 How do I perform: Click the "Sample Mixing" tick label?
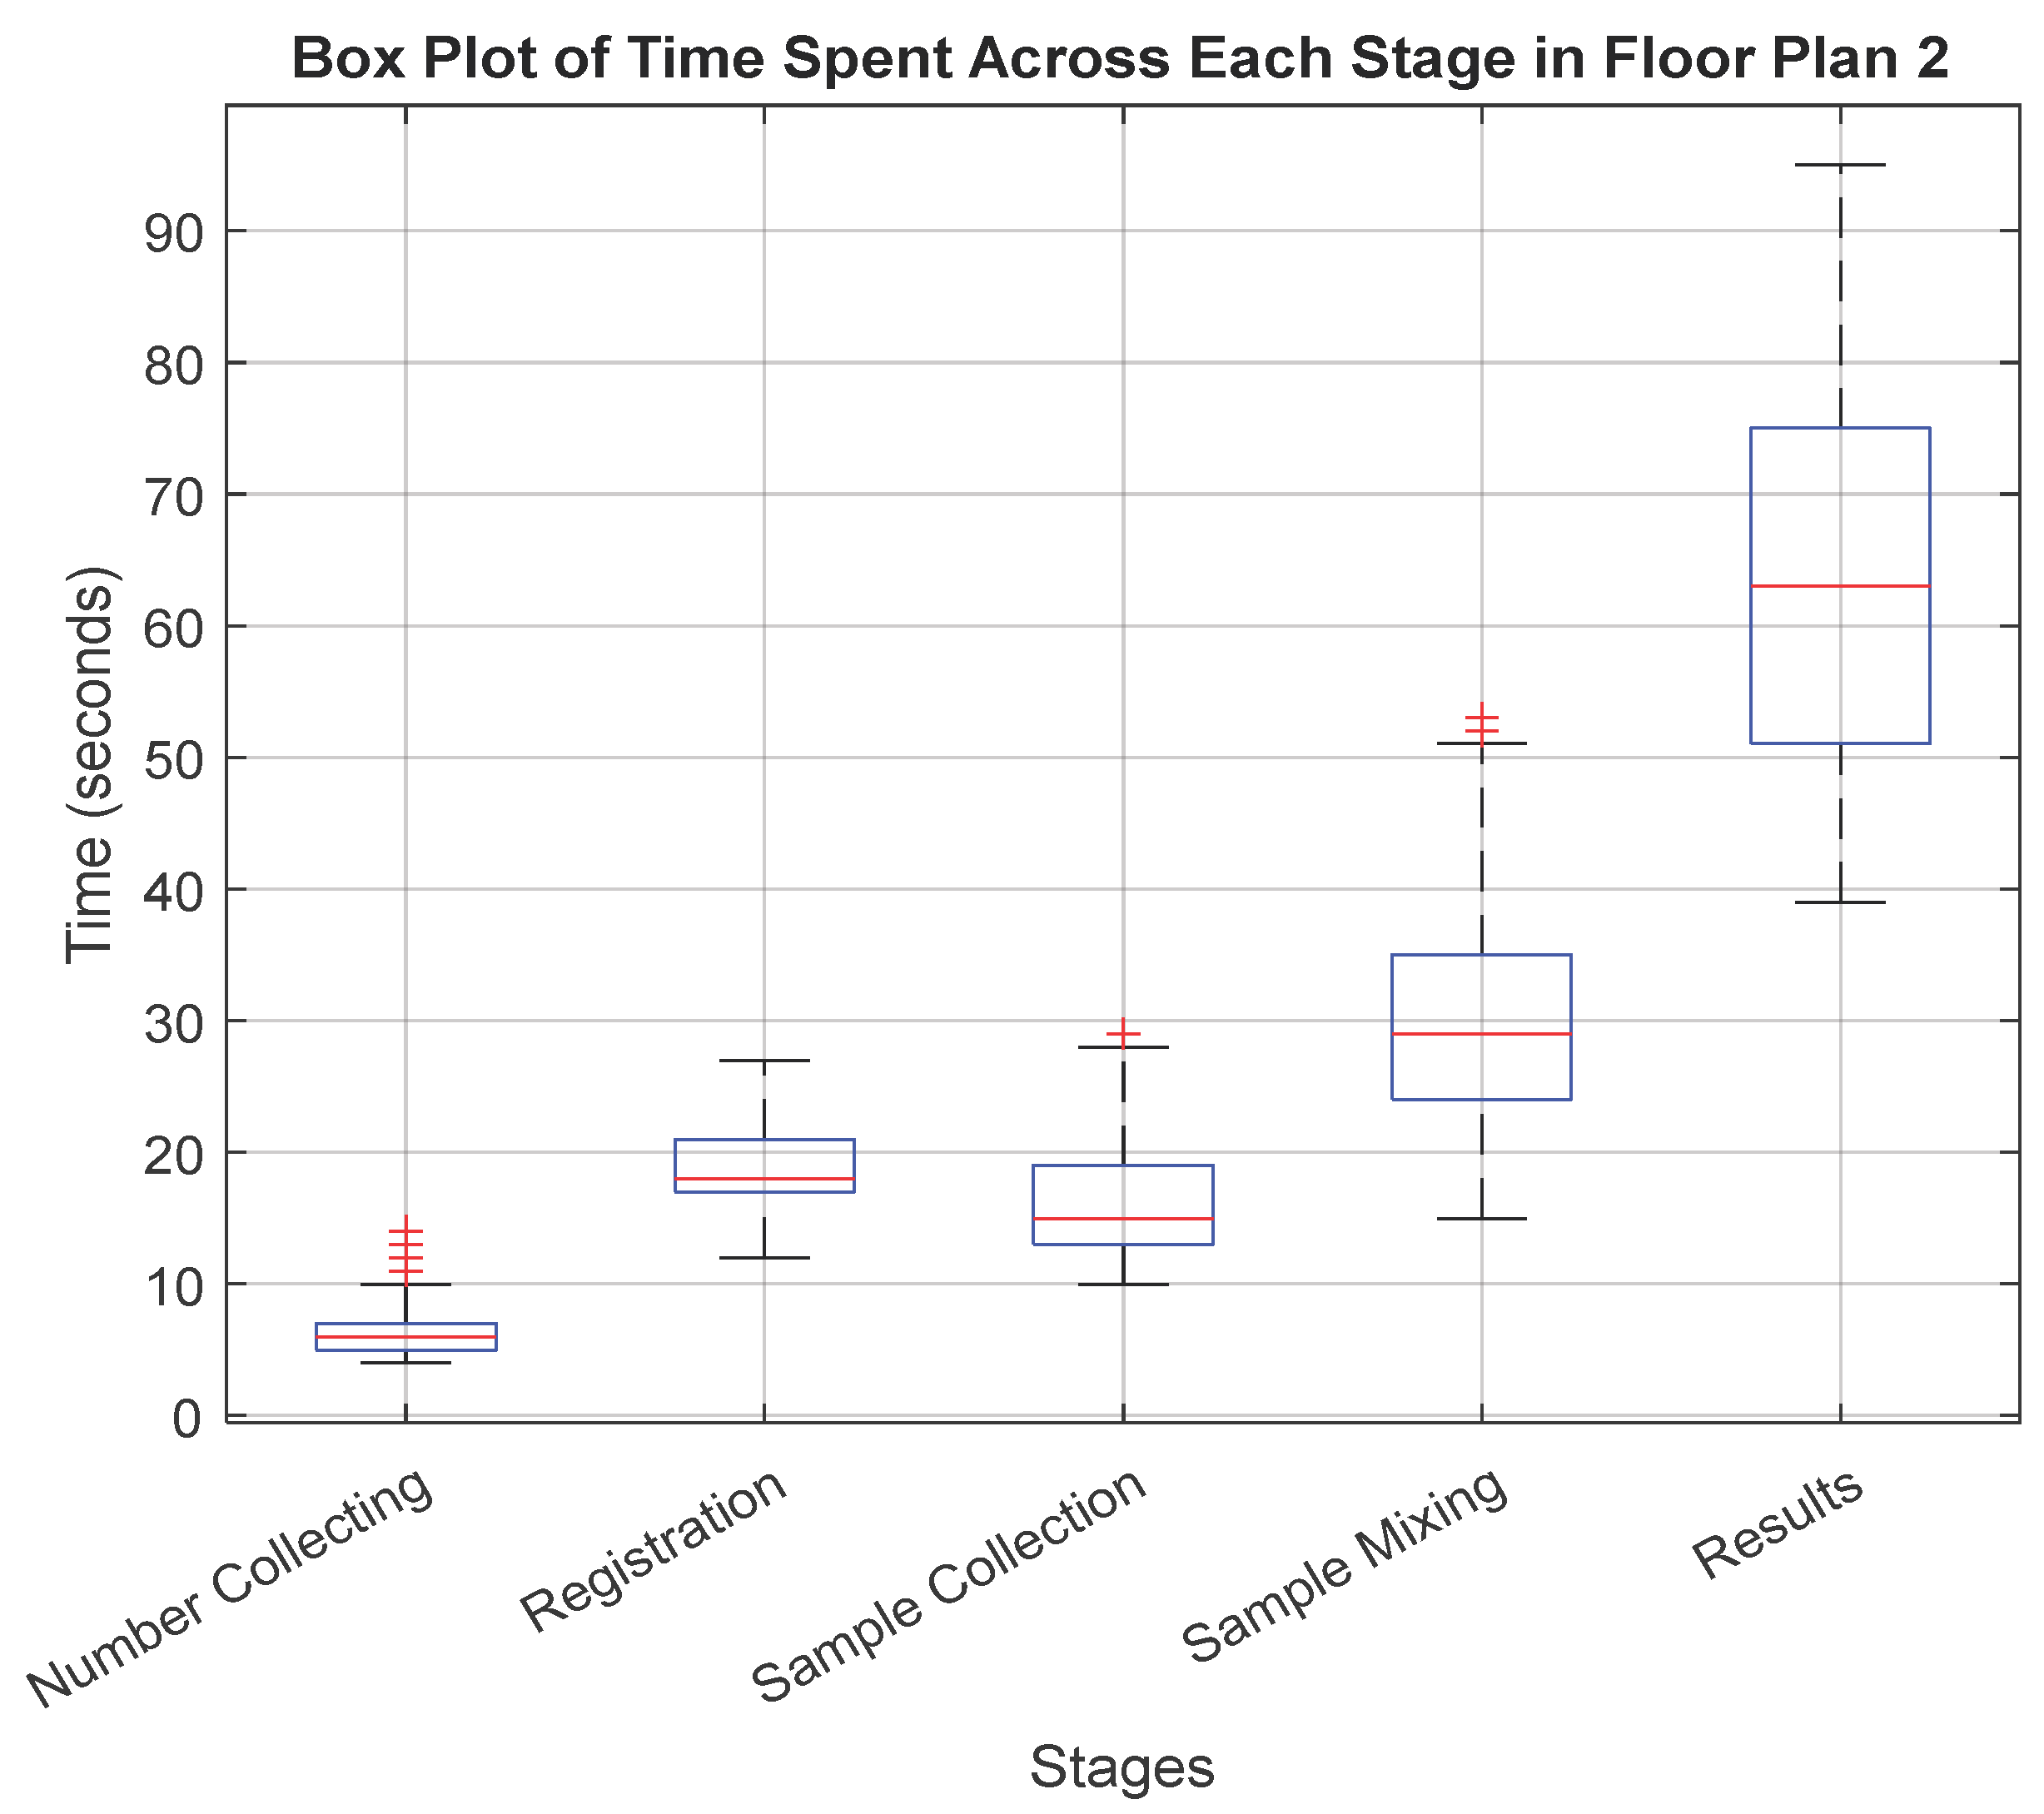tap(1344, 1566)
